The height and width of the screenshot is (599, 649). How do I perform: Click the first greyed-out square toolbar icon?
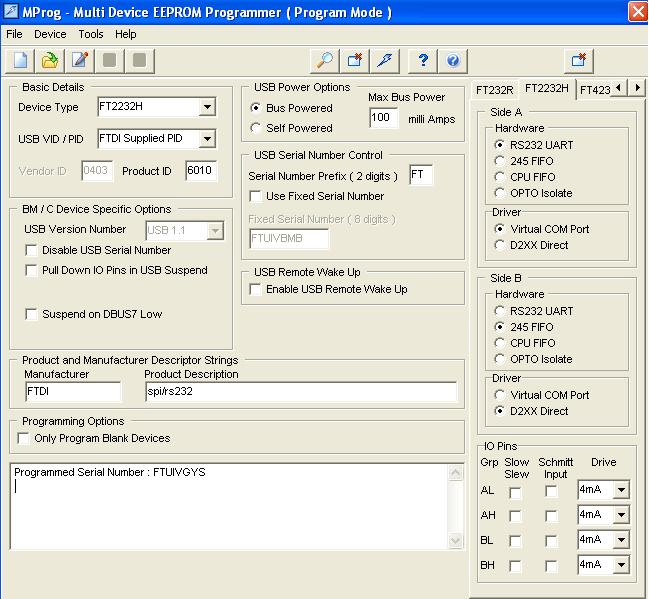coord(109,60)
